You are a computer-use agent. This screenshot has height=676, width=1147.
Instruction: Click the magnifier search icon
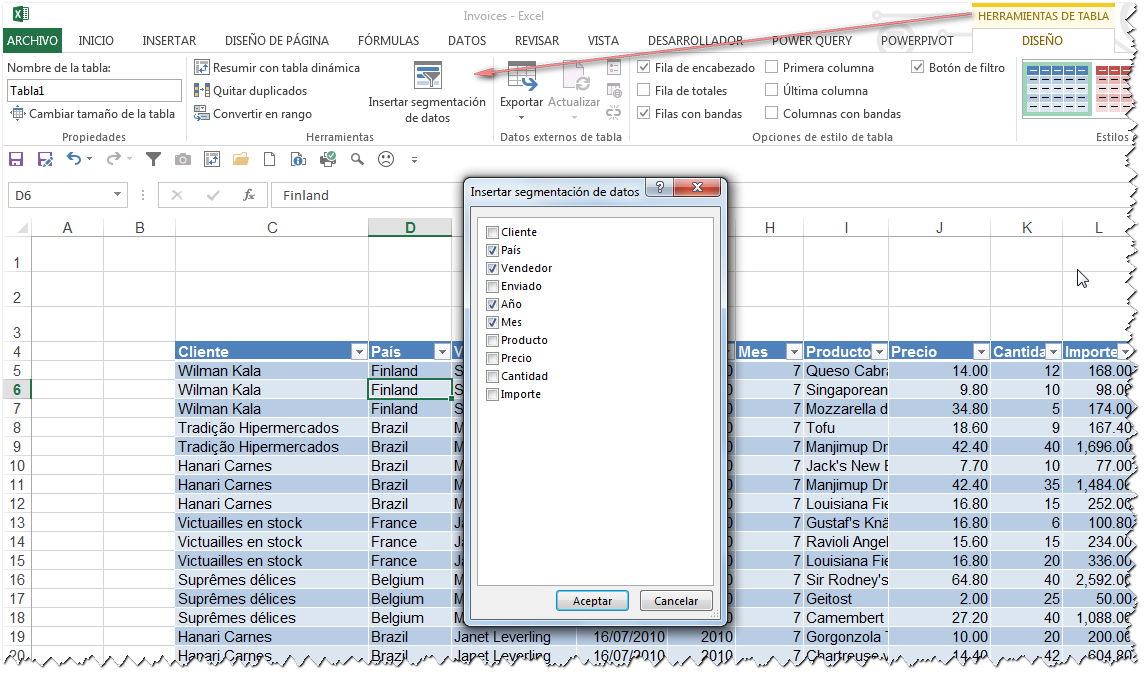pos(356,159)
